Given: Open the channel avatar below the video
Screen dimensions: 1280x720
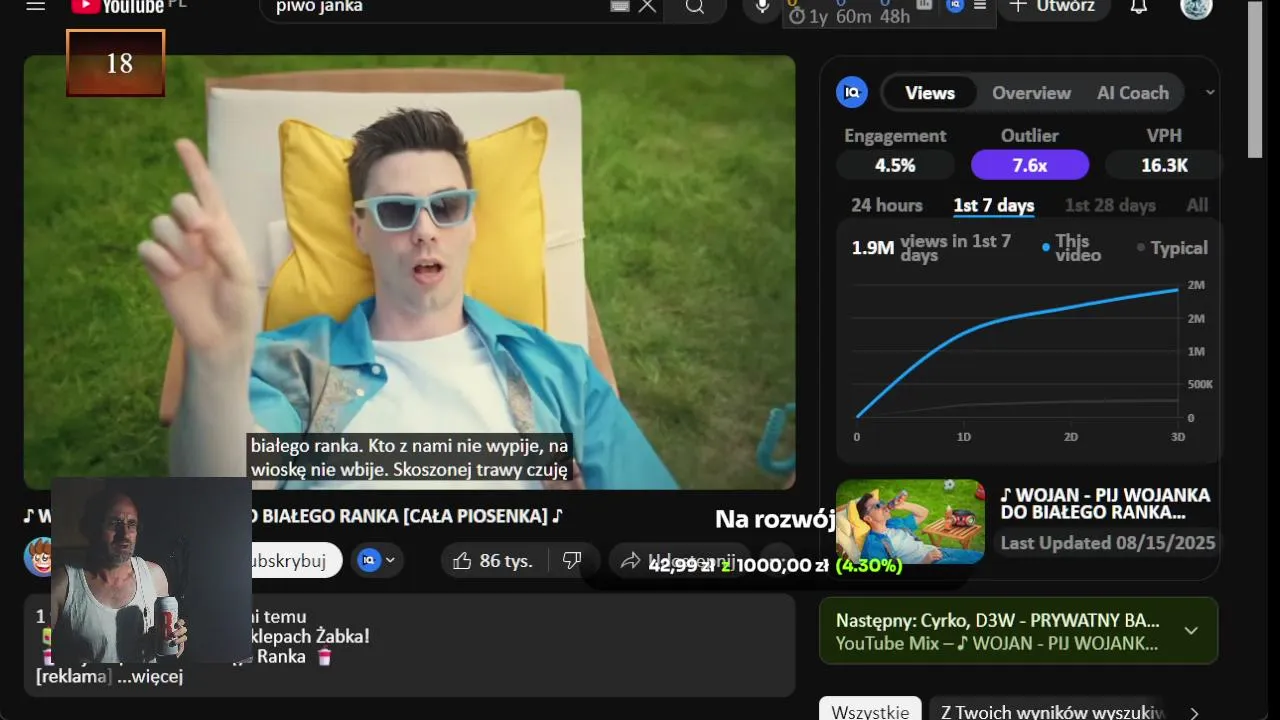Looking at the screenshot, I should [38, 557].
